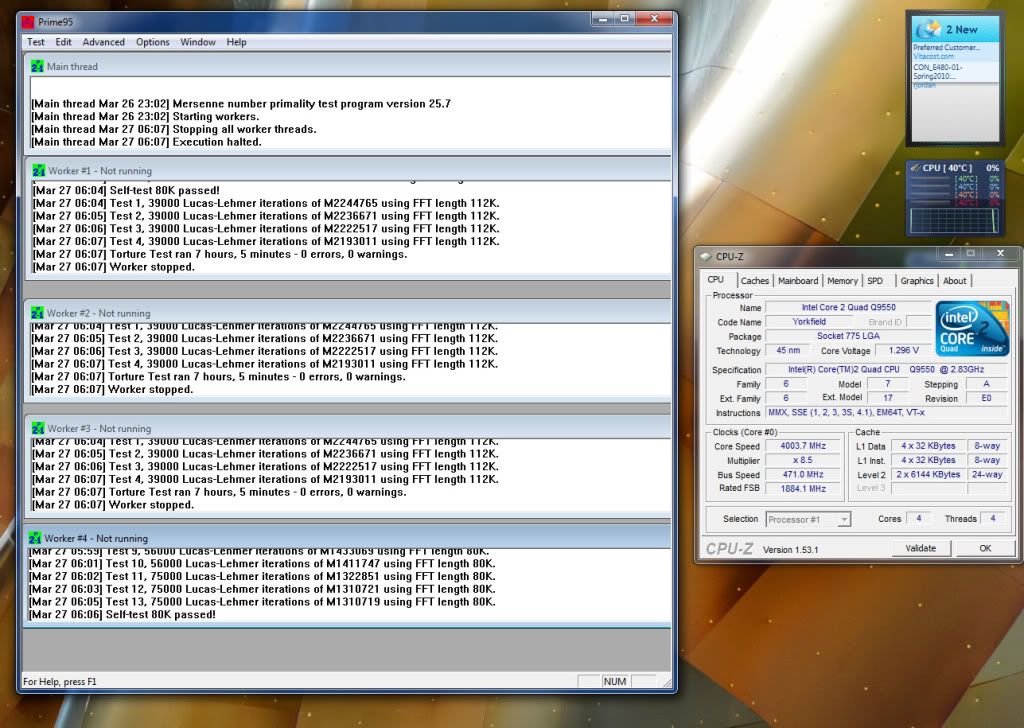Viewport: 1024px width, 728px height.
Task: Switch to the SPD tab in CPU-Z
Action: (875, 281)
